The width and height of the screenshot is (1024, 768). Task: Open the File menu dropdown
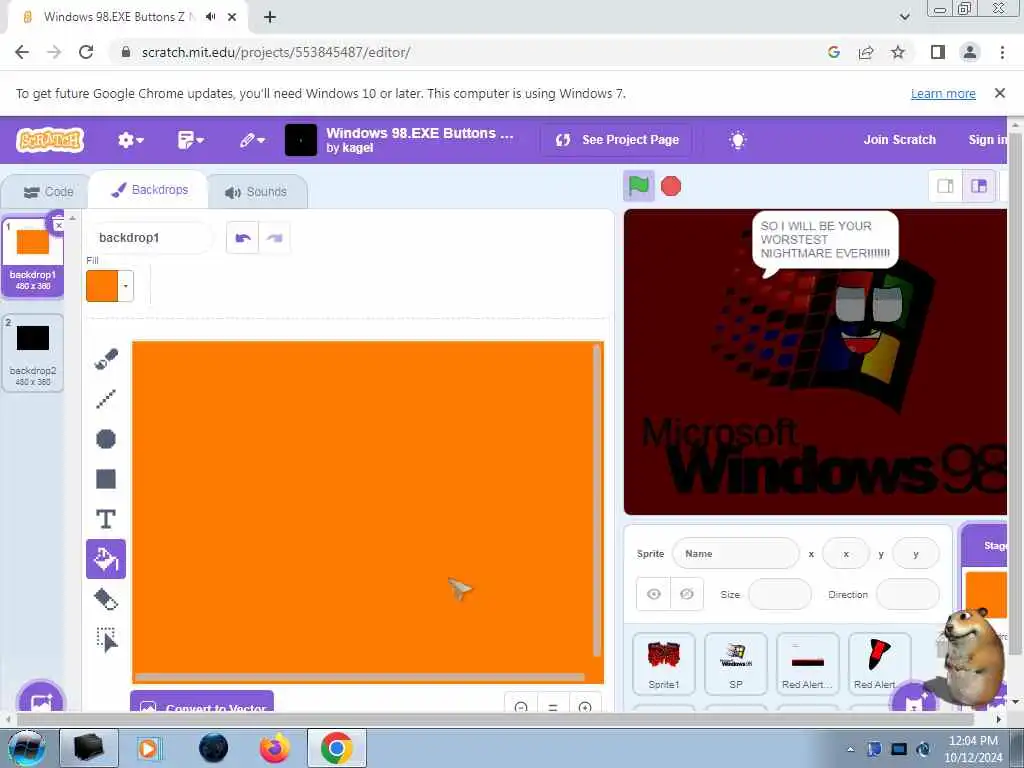pyautogui.click(x=191, y=140)
